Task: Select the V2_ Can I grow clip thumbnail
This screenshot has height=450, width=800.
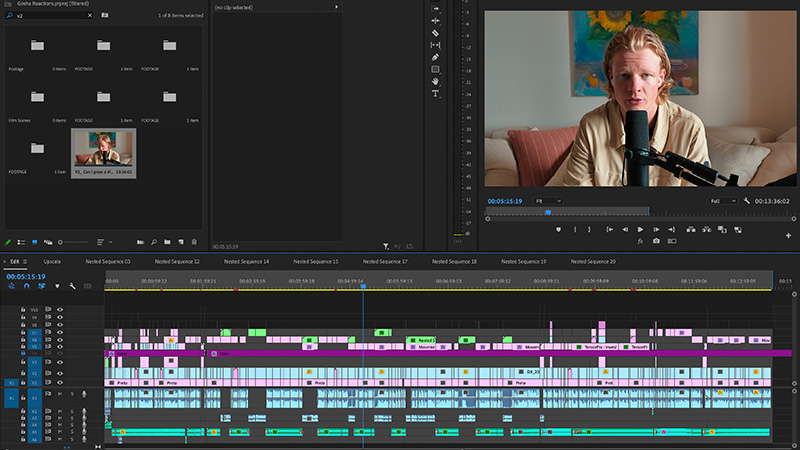Action: point(104,149)
